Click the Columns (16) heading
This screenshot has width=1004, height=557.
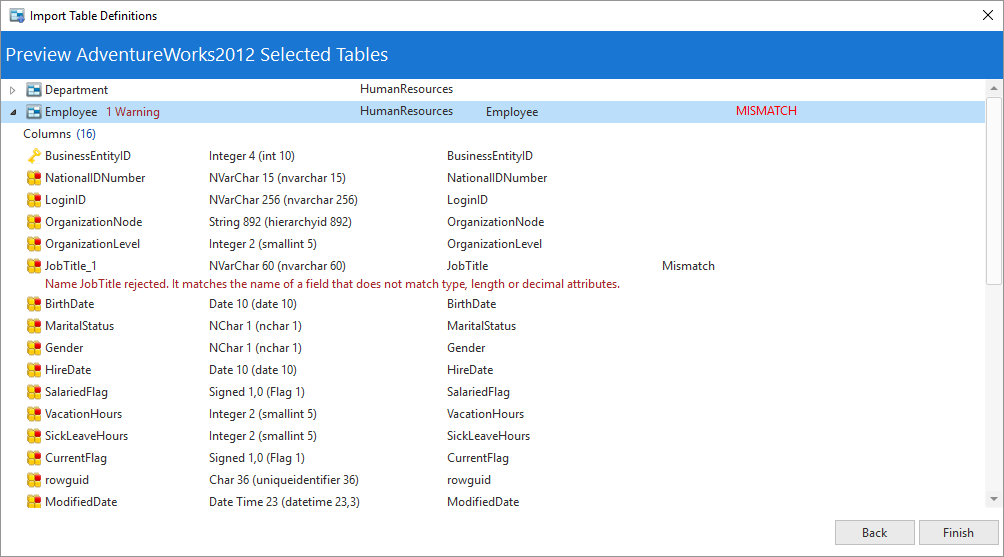point(60,134)
